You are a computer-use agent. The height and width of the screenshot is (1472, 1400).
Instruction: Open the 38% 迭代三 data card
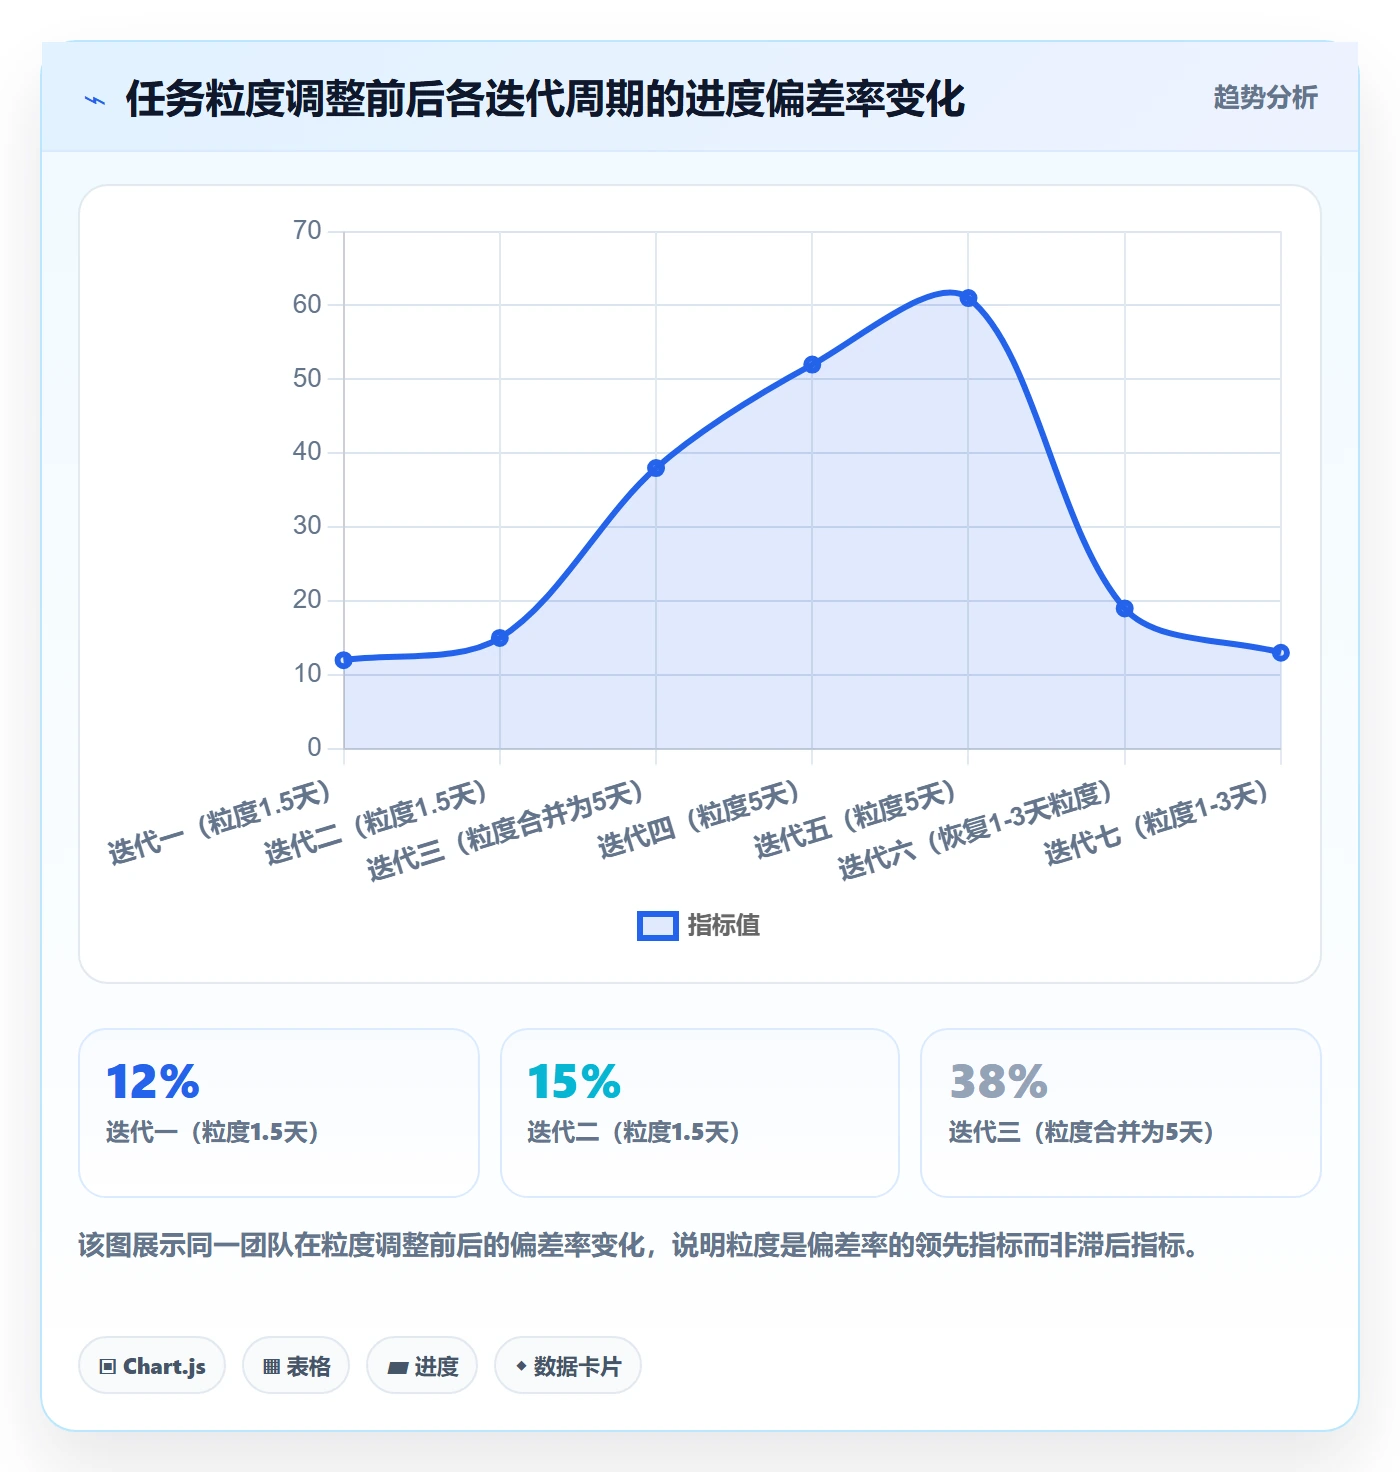[1121, 1113]
